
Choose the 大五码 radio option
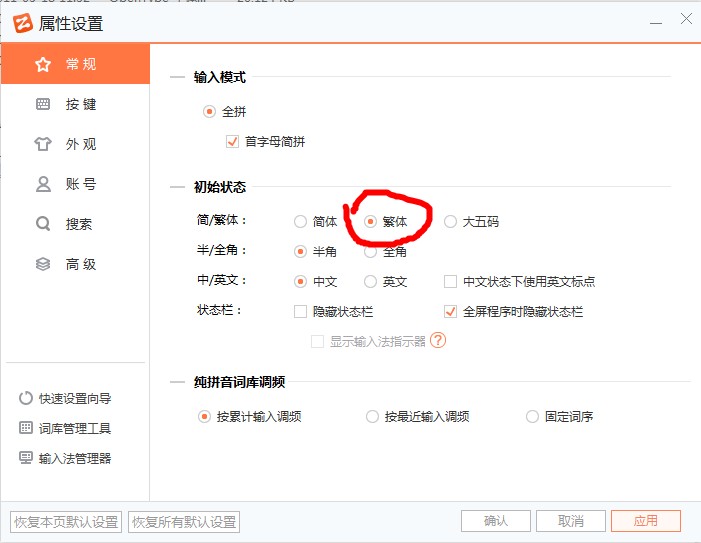coord(450,221)
